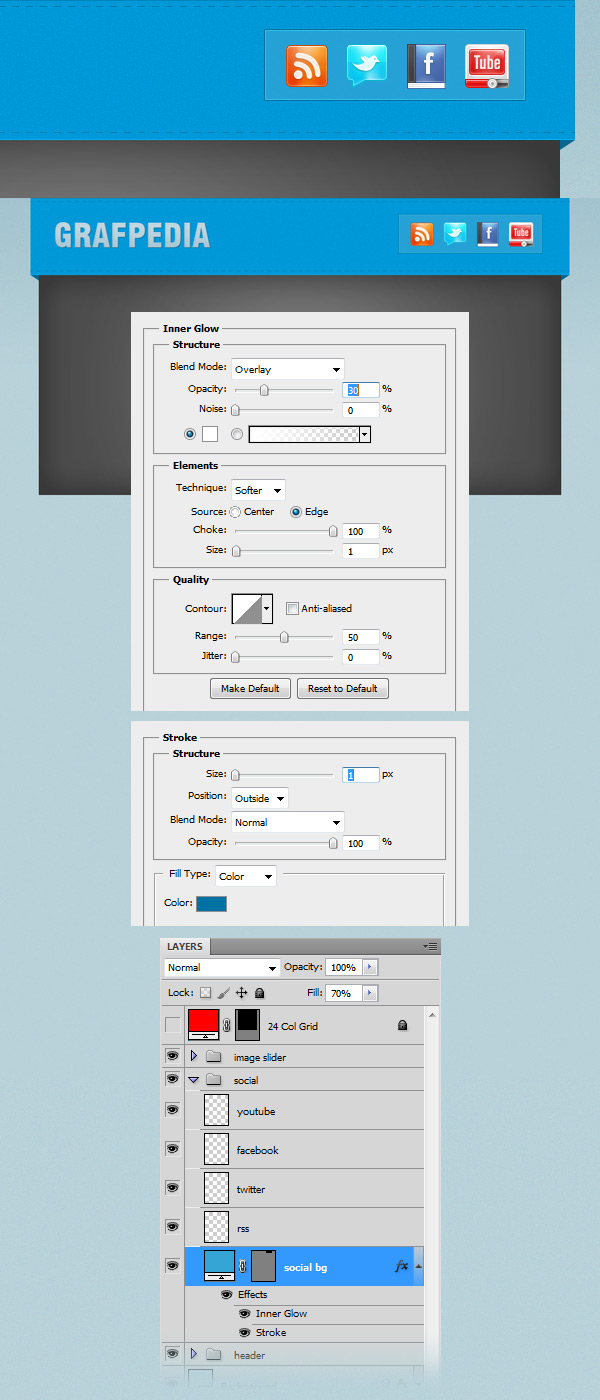Select the facebook layer row
This screenshot has height=1400, width=600.
[304, 1150]
